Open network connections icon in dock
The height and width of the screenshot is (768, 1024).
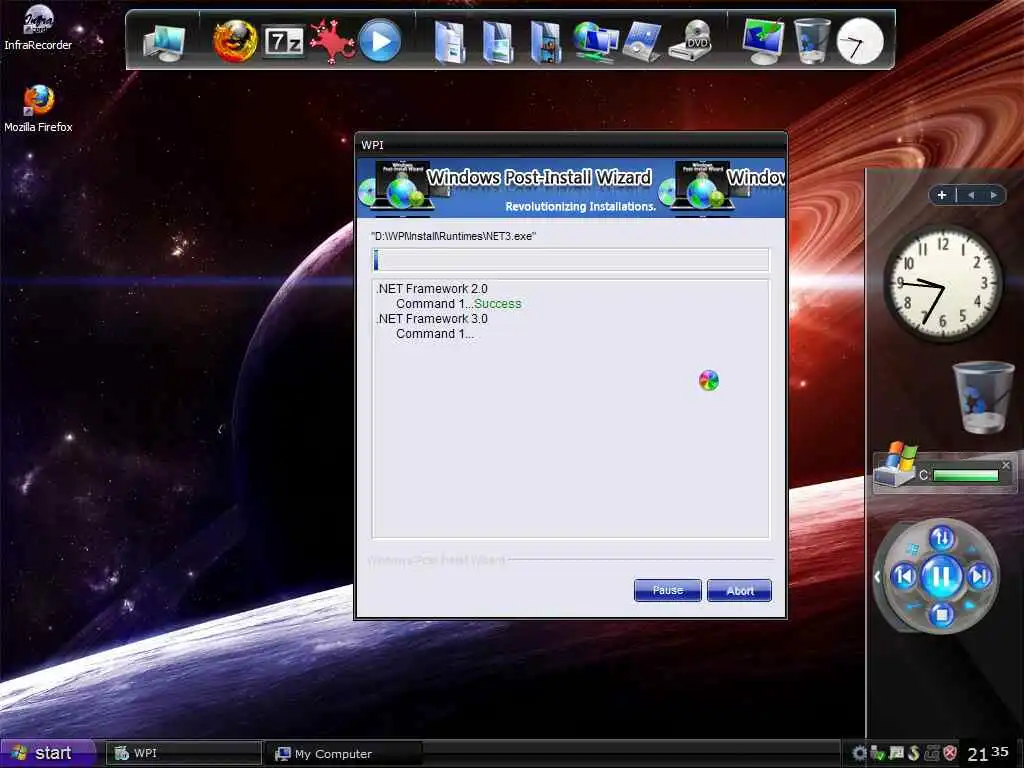click(595, 42)
